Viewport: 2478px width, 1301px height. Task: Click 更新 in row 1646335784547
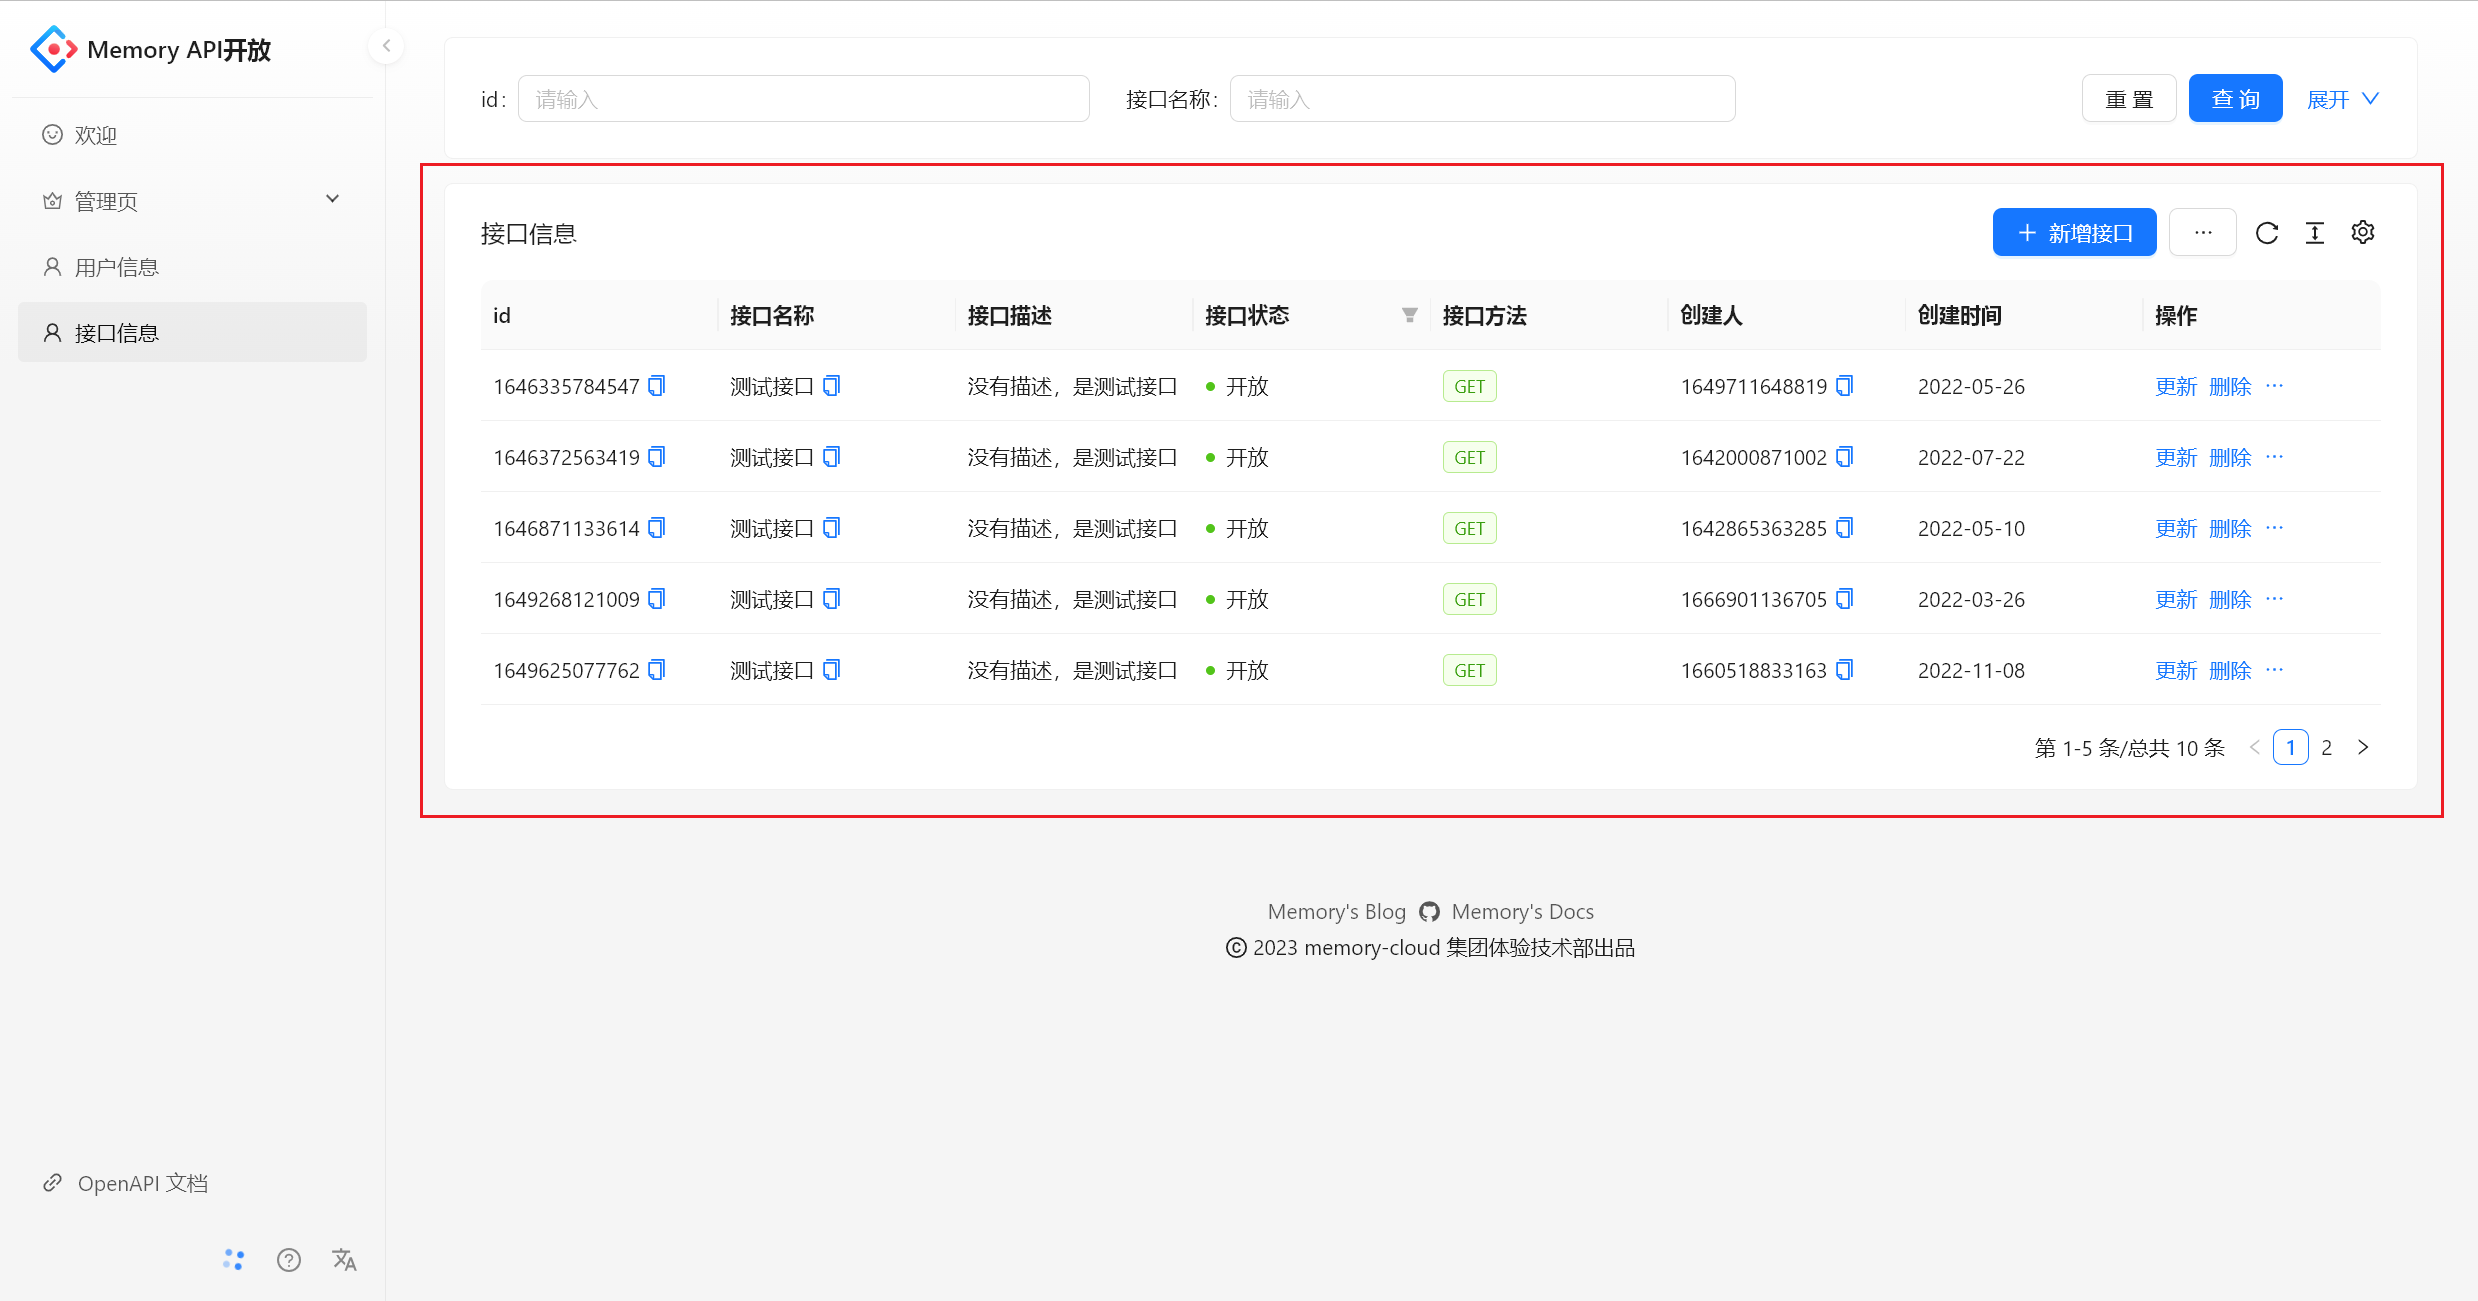[2176, 387]
